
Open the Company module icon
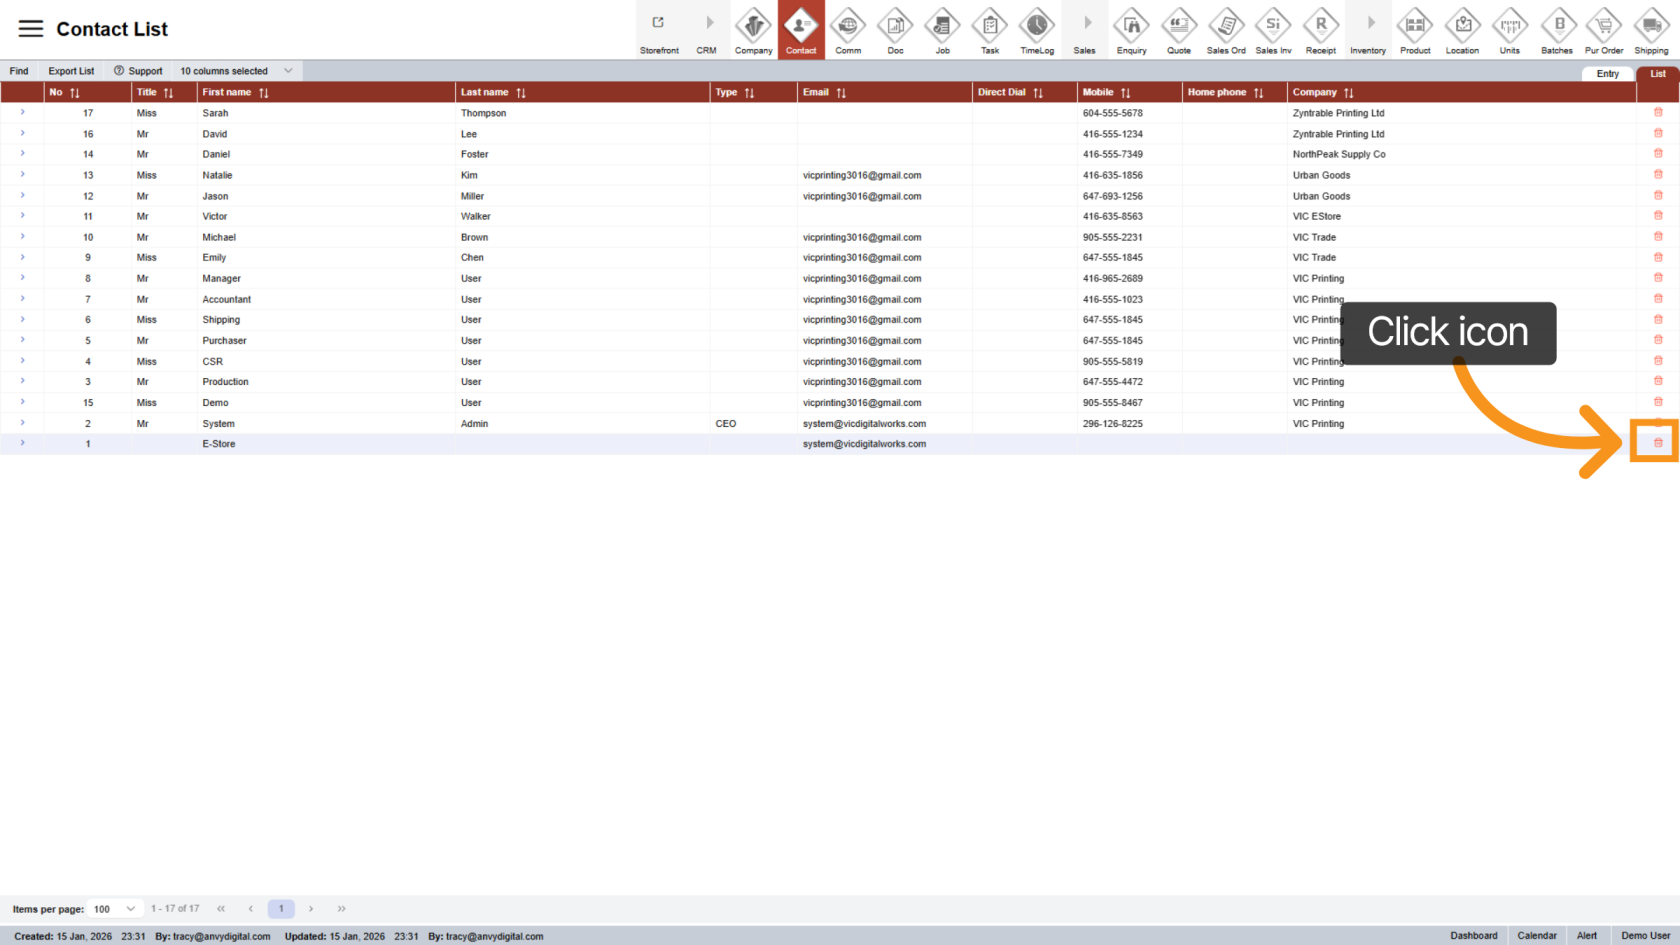click(753, 27)
